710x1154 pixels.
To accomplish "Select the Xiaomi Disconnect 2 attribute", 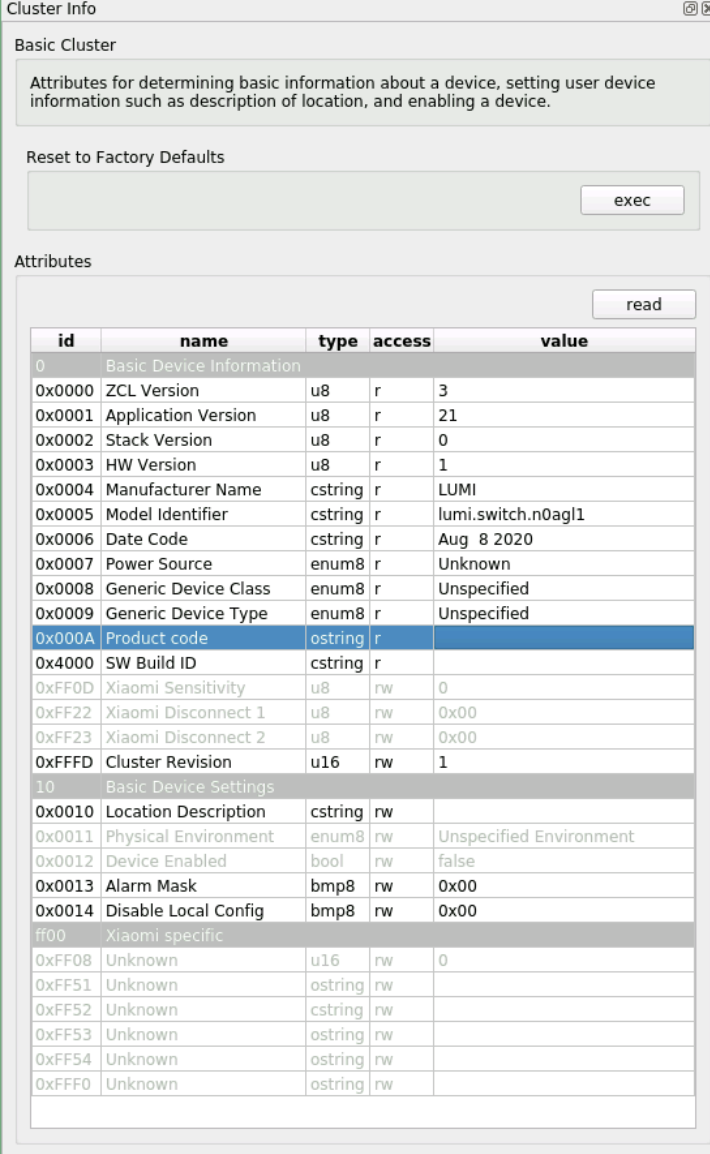I will coord(363,737).
